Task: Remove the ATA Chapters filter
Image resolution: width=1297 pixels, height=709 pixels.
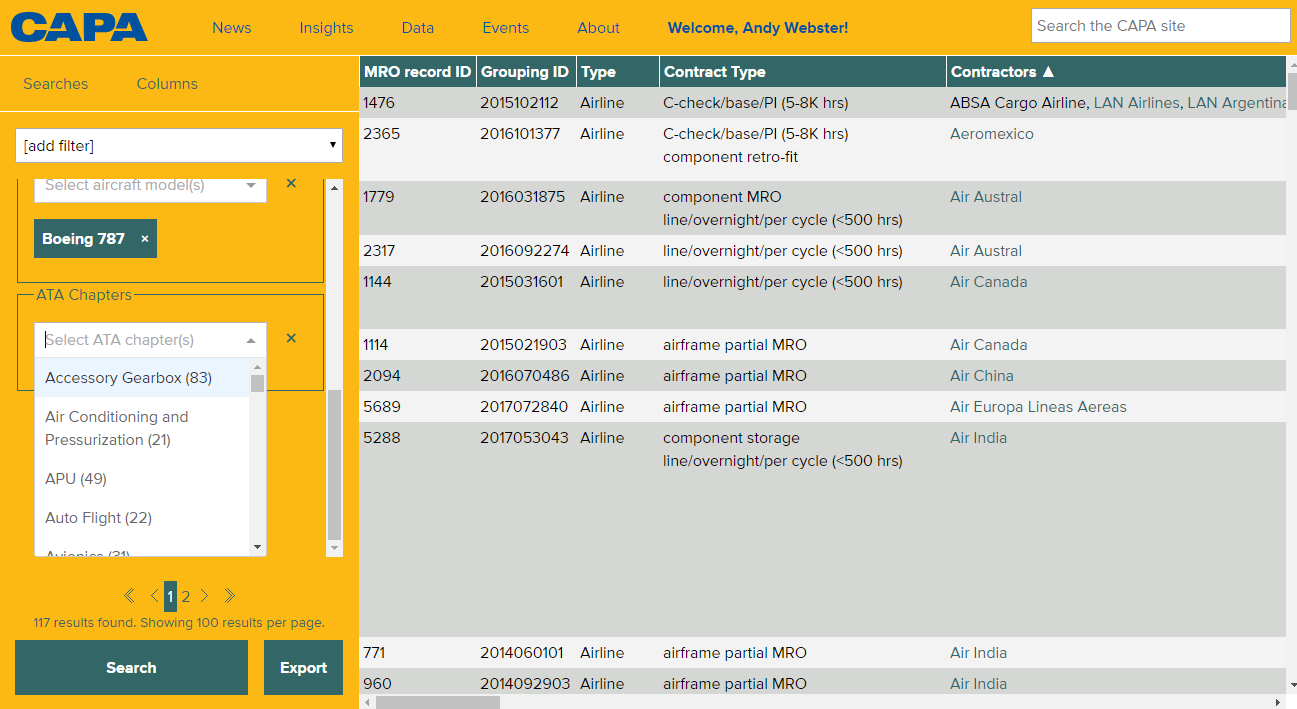Action: coord(291,339)
